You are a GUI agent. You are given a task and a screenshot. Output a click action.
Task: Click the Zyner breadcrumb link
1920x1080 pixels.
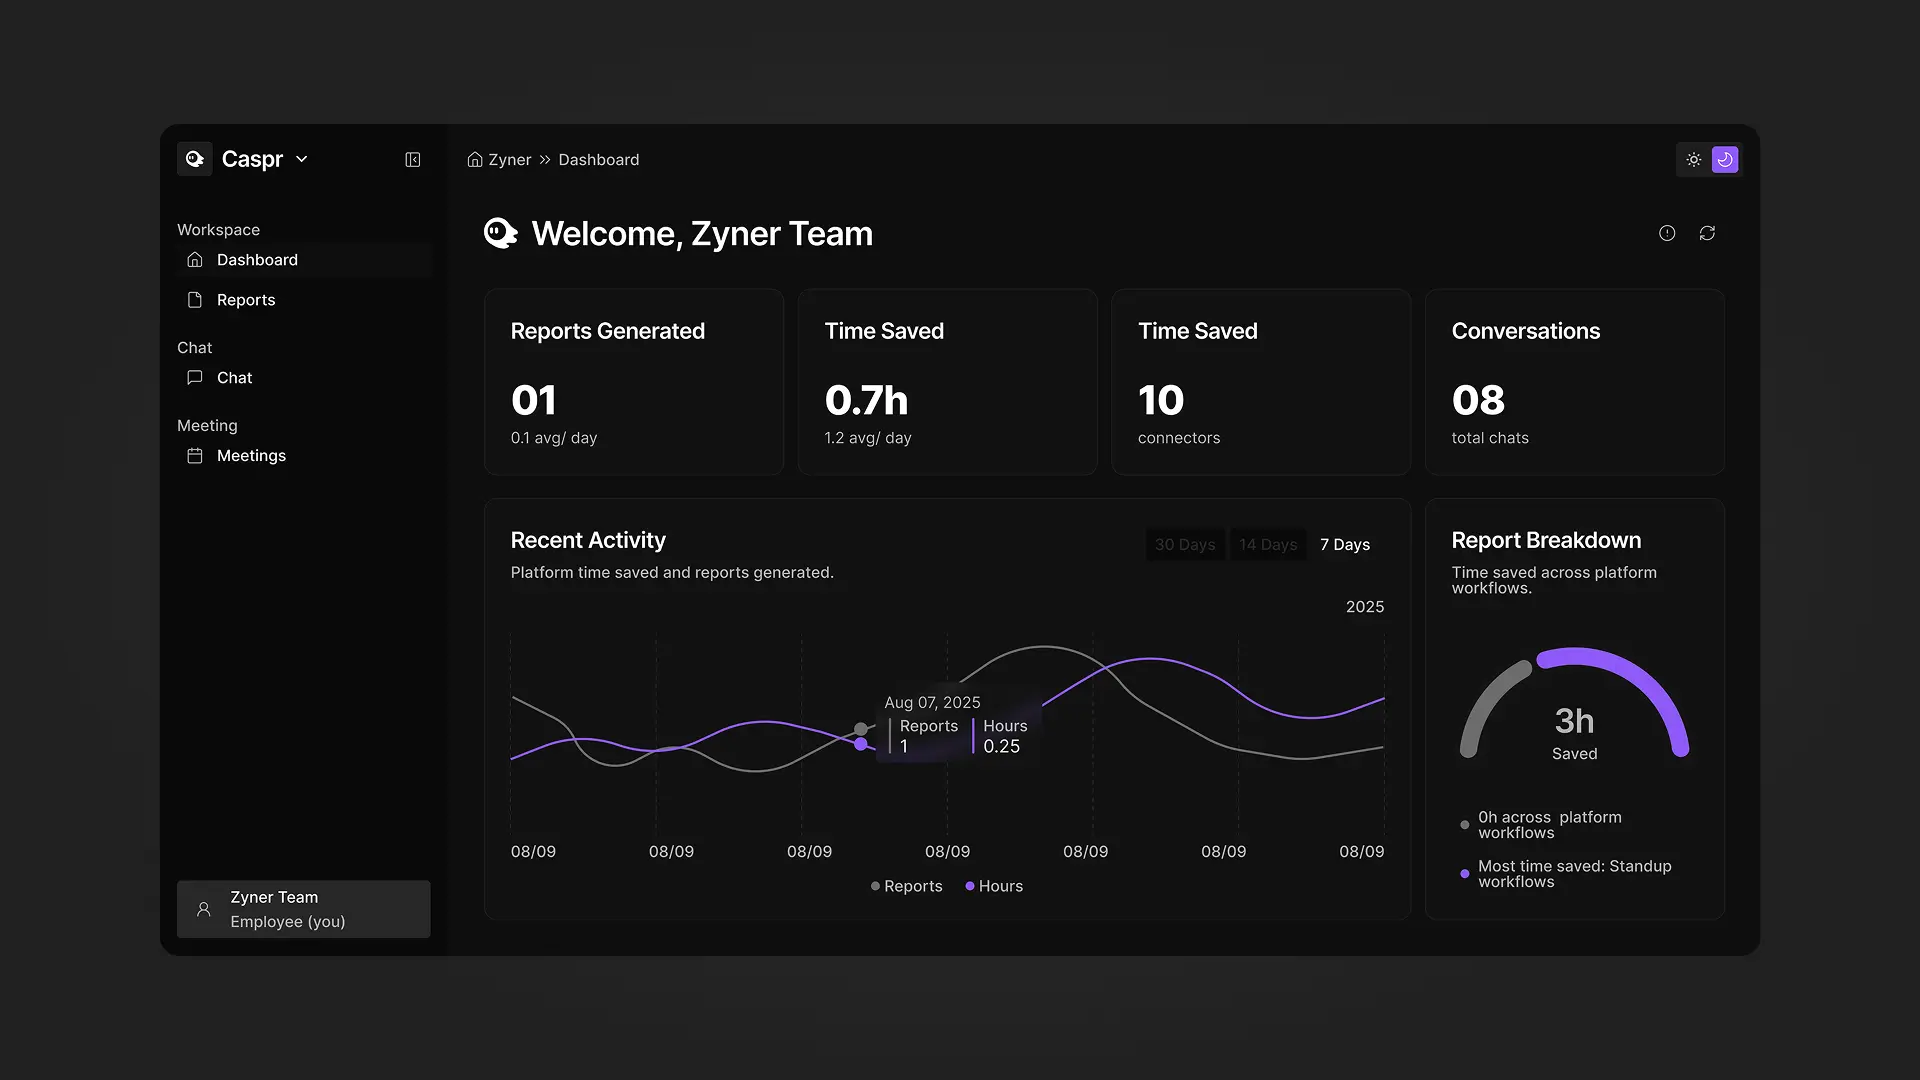tap(510, 160)
